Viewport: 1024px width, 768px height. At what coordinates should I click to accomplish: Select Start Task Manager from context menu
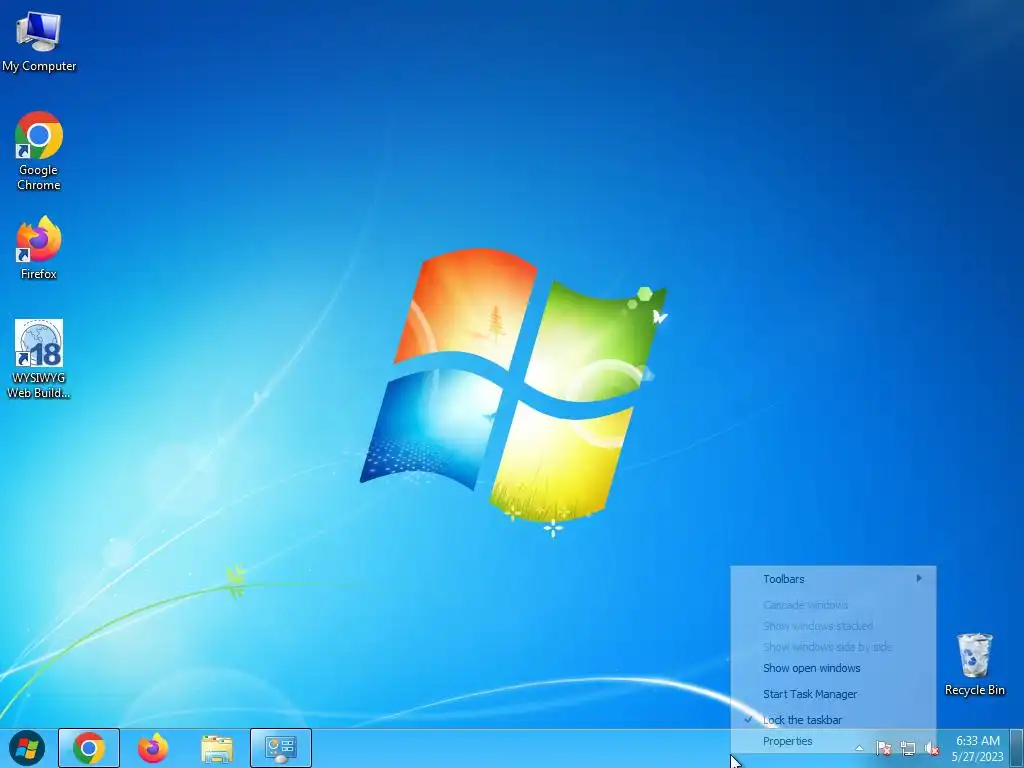point(833,694)
